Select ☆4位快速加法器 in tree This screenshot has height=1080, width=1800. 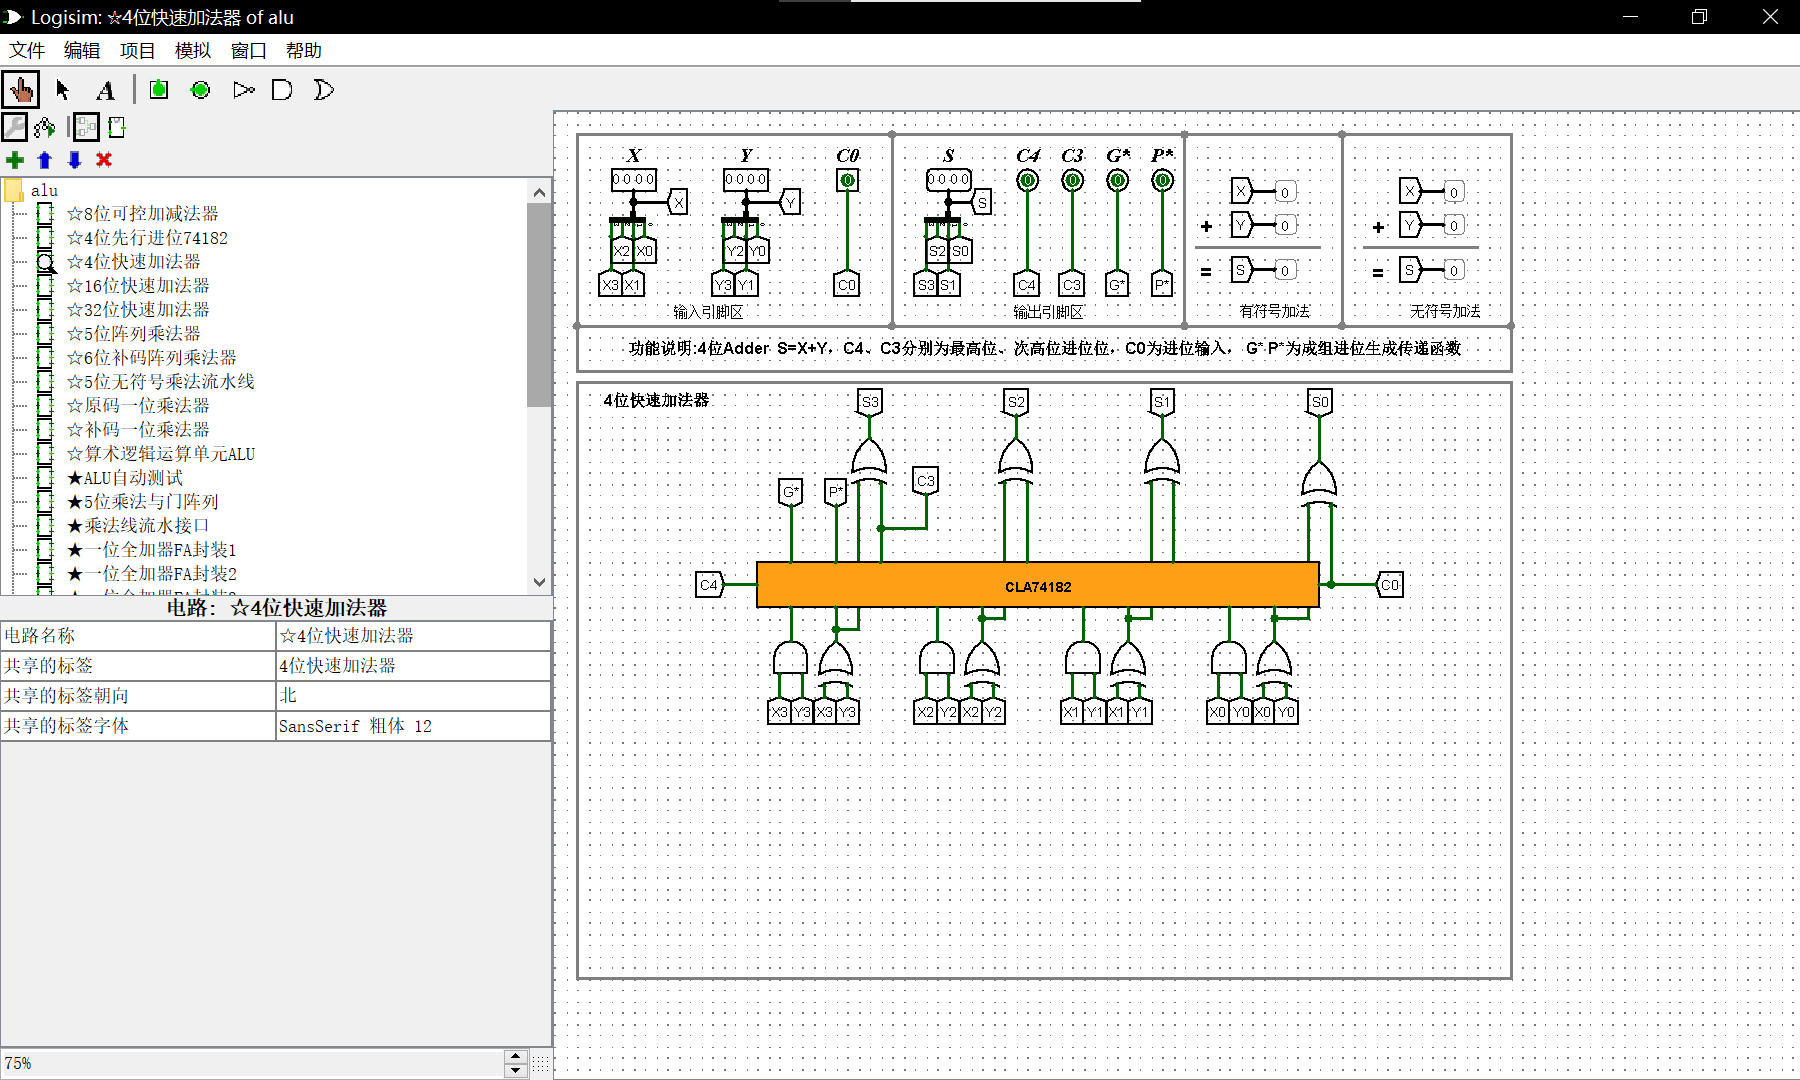coord(133,261)
